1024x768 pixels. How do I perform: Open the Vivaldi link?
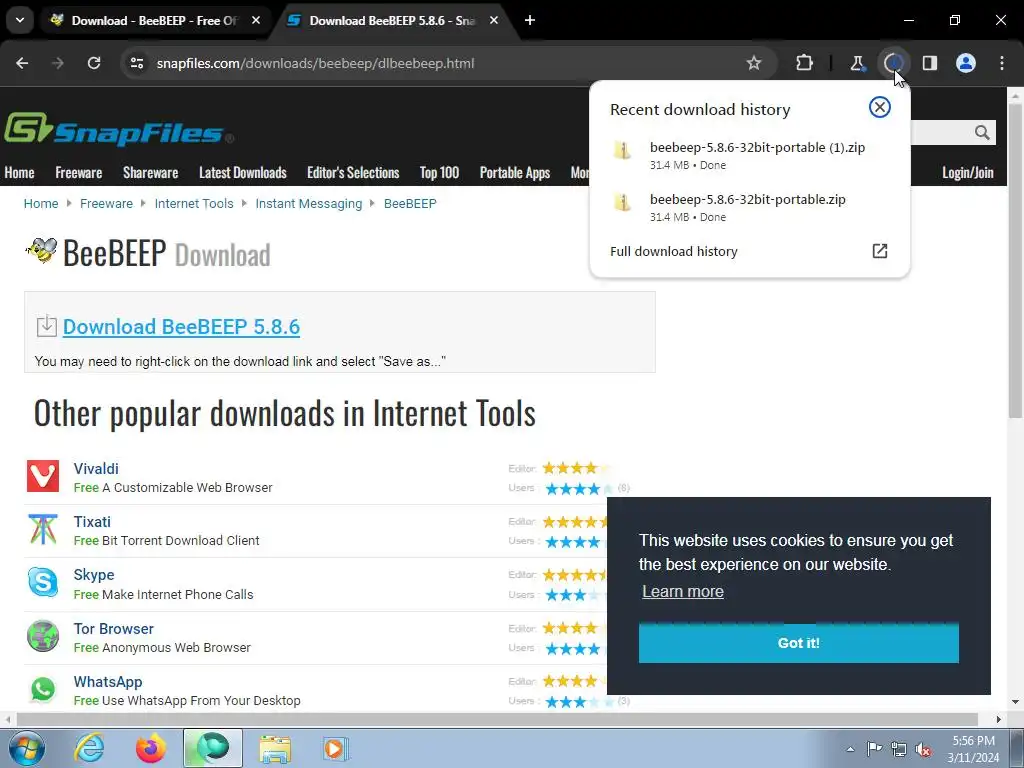(96, 469)
